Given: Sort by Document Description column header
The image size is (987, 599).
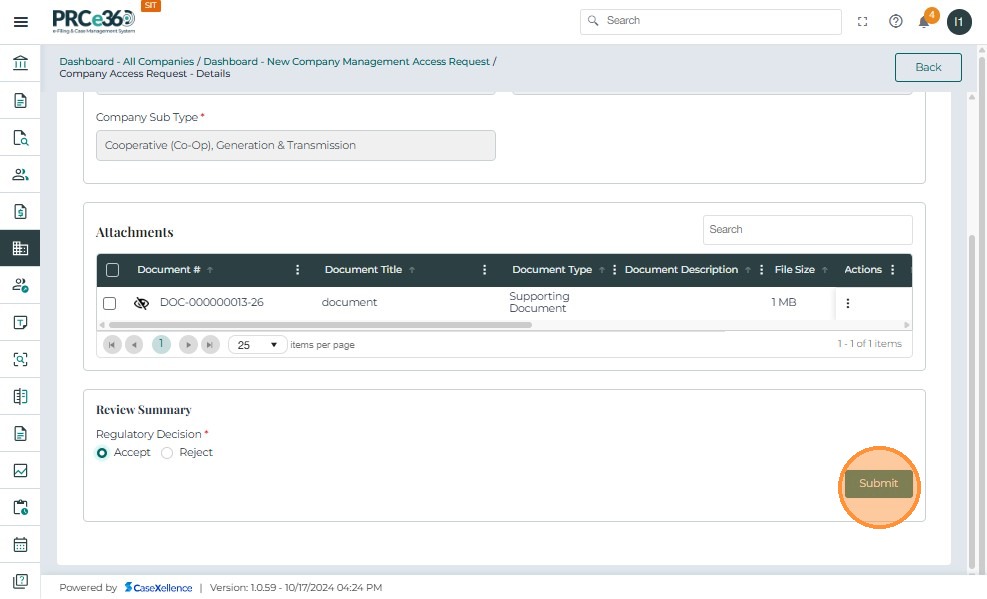Looking at the screenshot, I should 681,269.
